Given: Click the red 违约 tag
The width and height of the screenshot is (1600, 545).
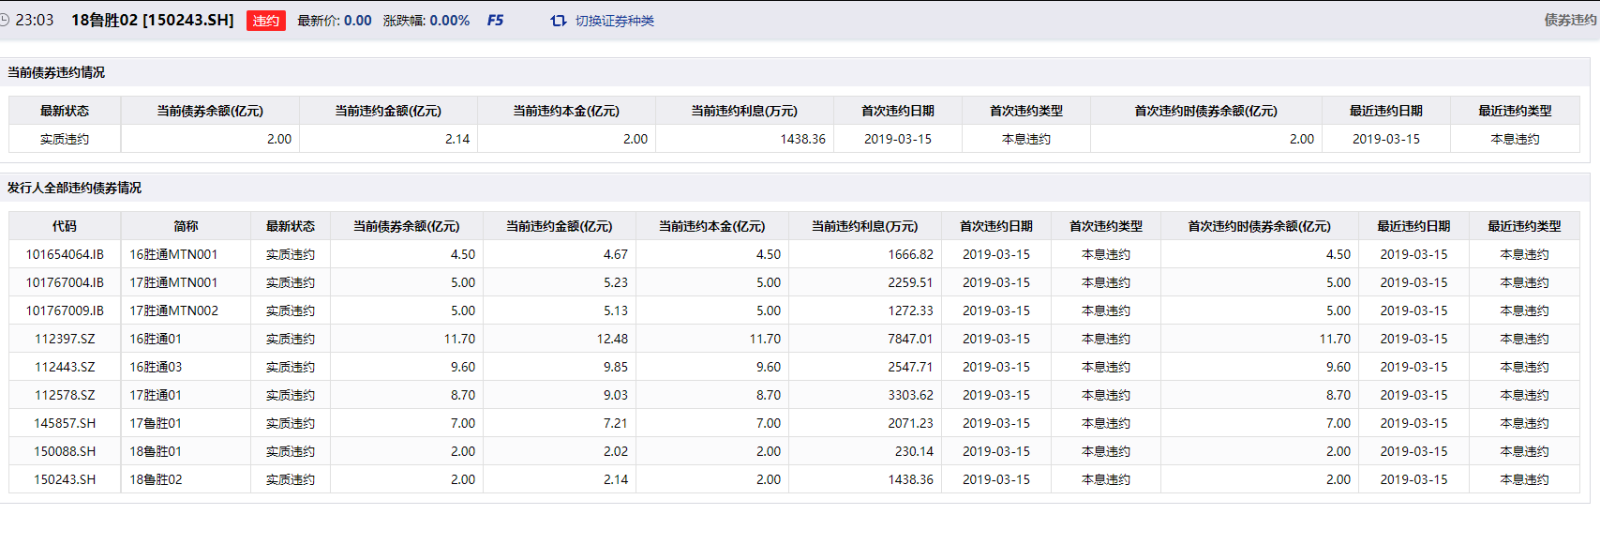Looking at the screenshot, I should (266, 20).
